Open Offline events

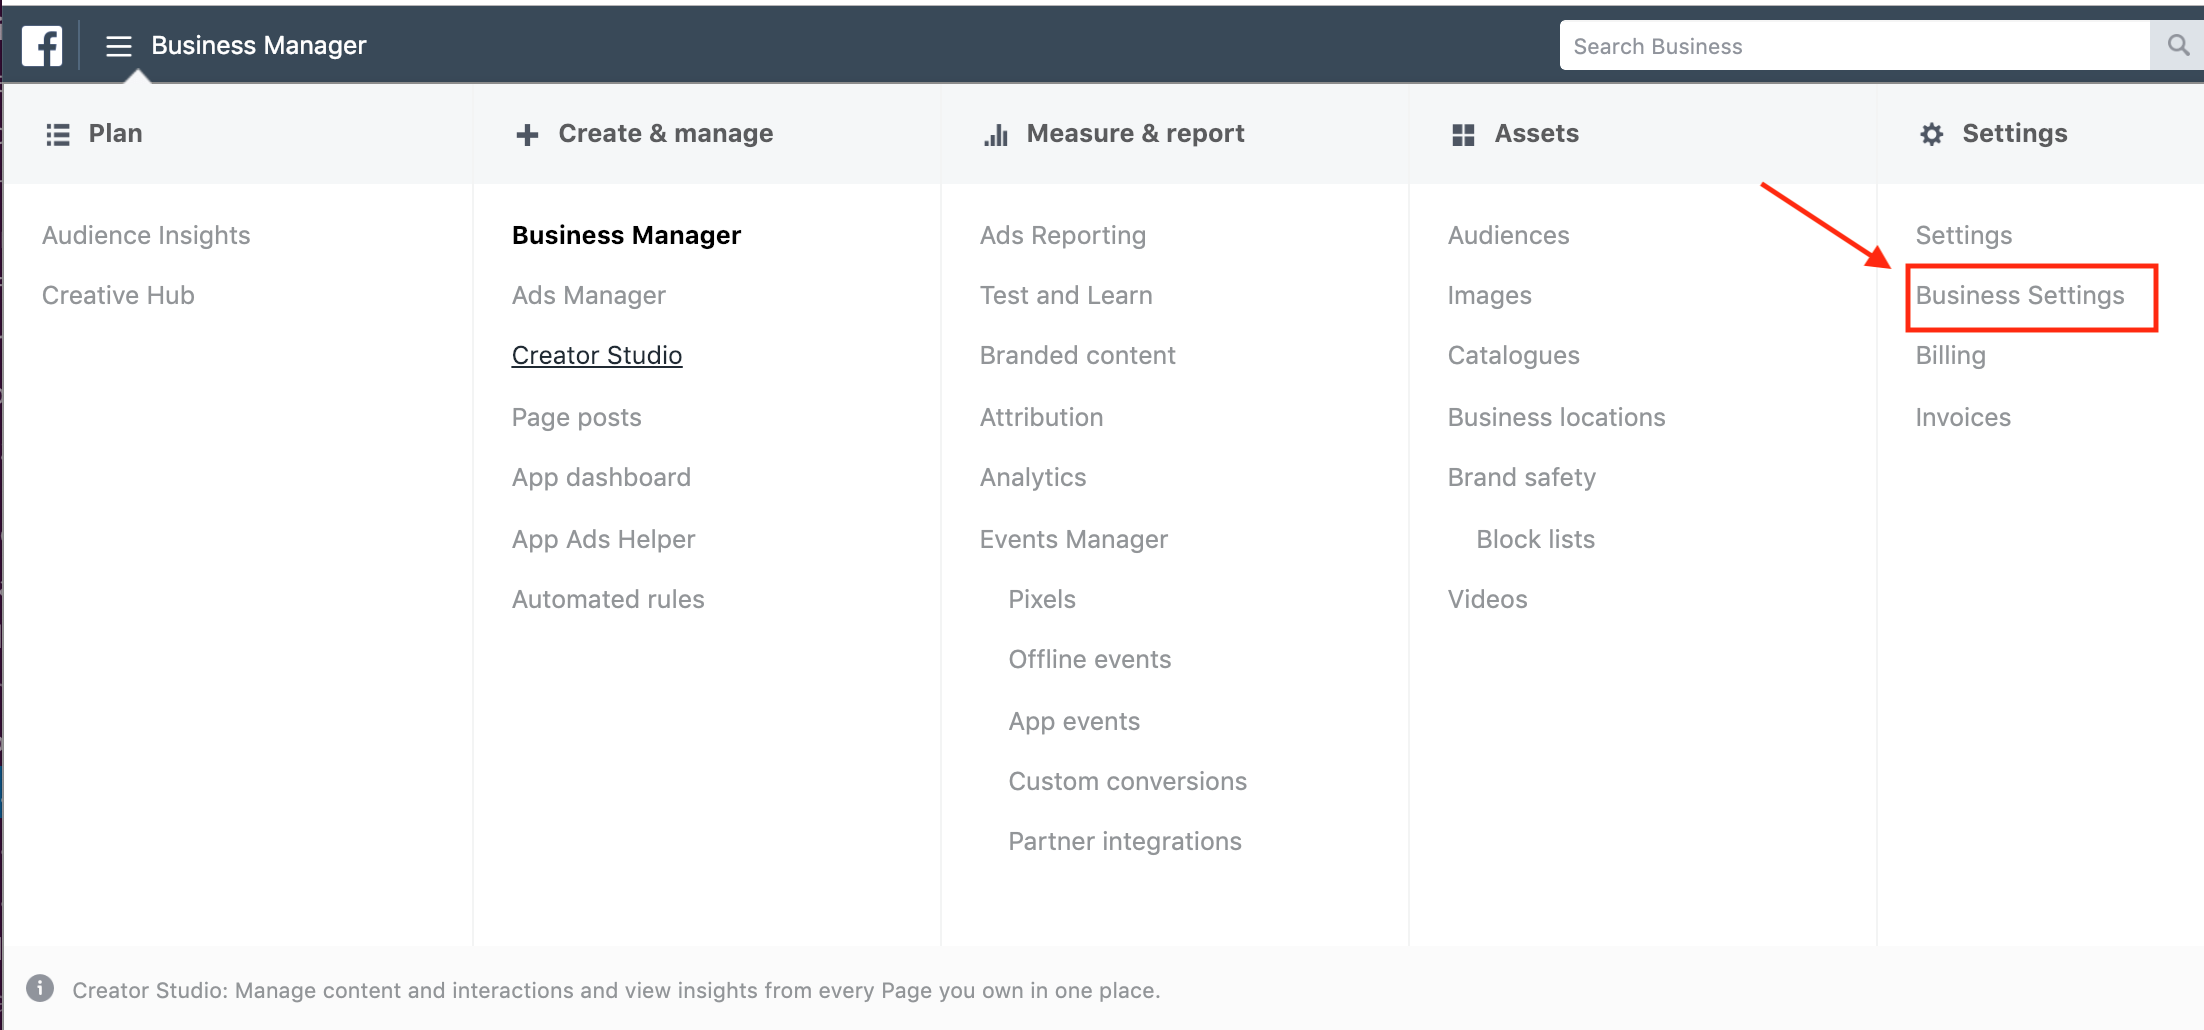(1089, 659)
